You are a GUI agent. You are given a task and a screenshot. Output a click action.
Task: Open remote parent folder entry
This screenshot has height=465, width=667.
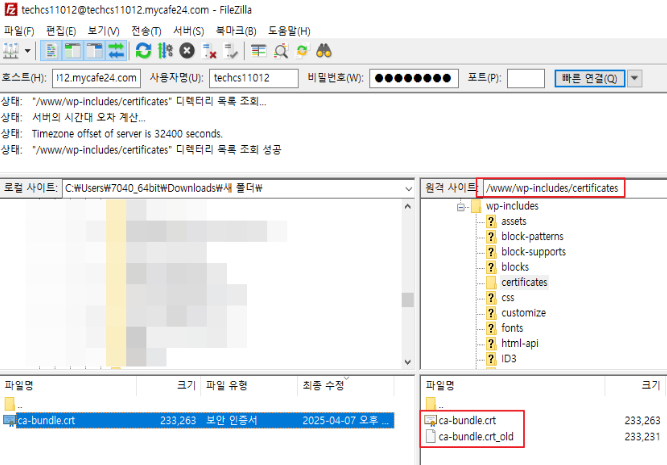435,404
